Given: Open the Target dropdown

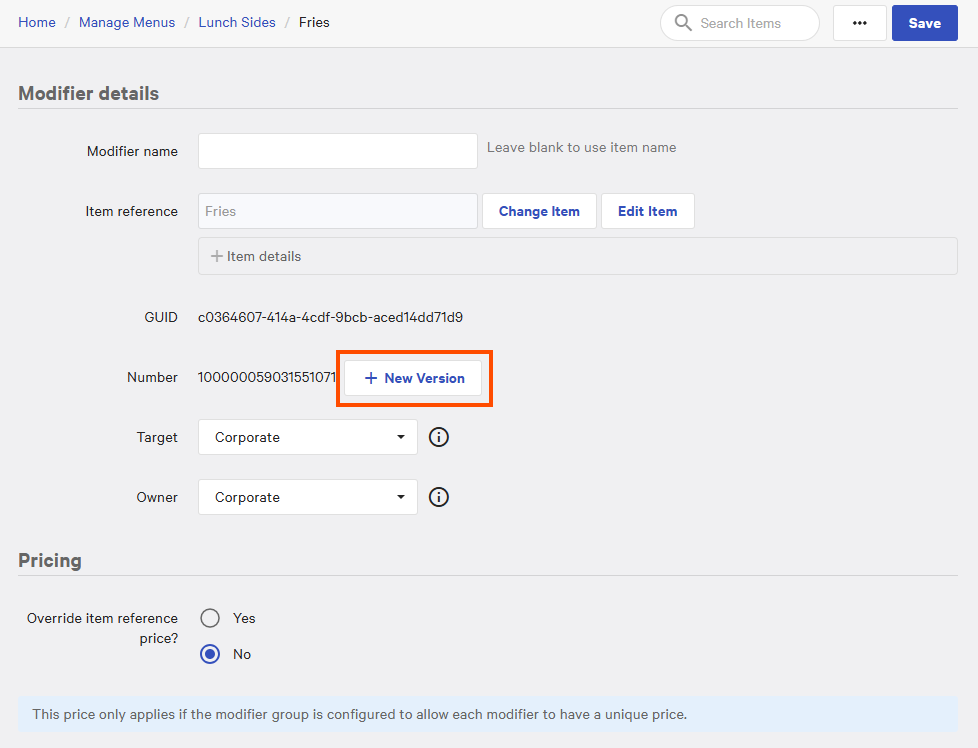Looking at the screenshot, I should coord(307,437).
